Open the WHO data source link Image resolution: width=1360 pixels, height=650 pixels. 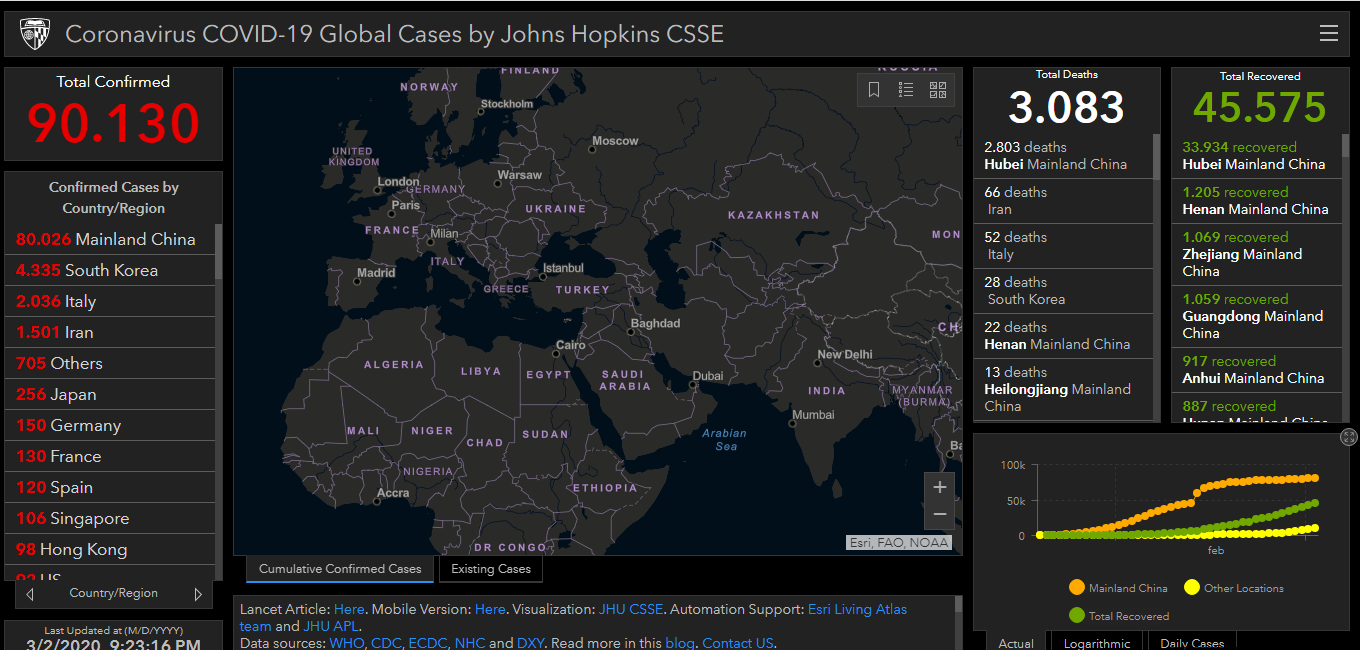click(x=346, y=643)
